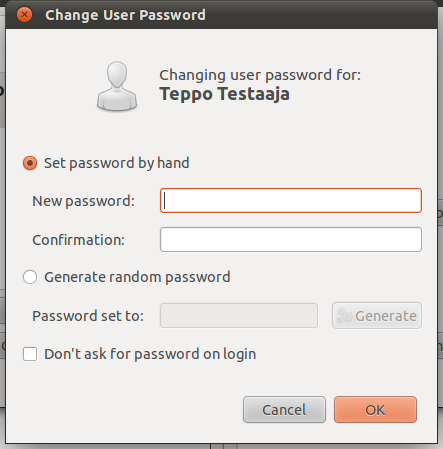443x449 pixels.
Task: Enable Don't ask for password on login
Action: (30, 354)
